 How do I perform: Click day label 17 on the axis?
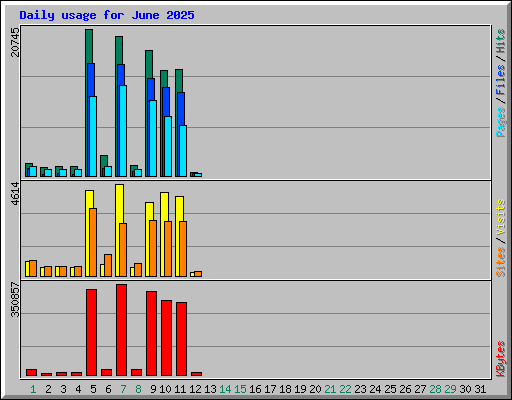coord(270,389)
